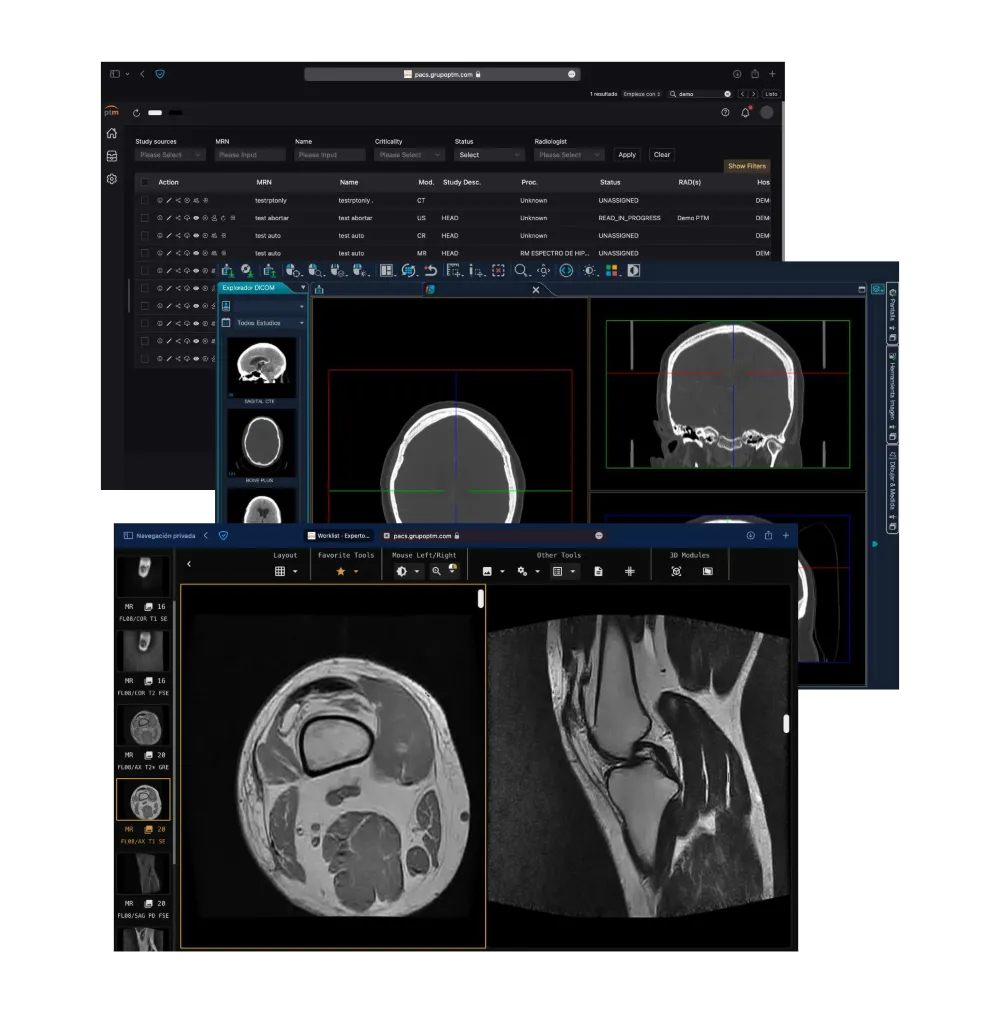Image resolution: width=1000 pixels, height=1014 pixels.
Task: Click the import-from-disc tool in CT viewer
Action: (x=247, y=270)
